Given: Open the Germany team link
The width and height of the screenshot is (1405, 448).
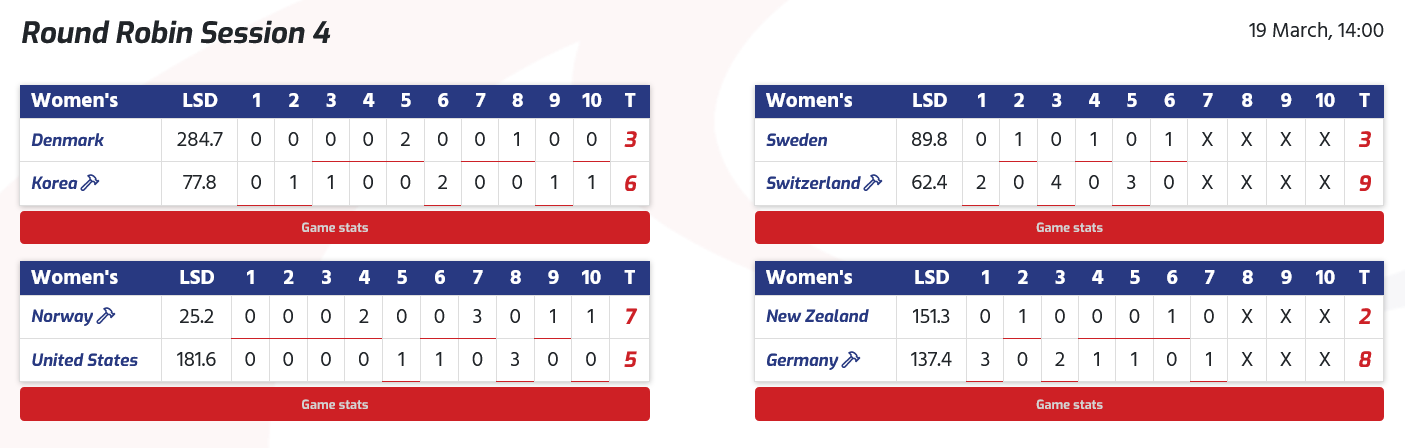Looking at the screenshot, I should click(x=802, y=361).
